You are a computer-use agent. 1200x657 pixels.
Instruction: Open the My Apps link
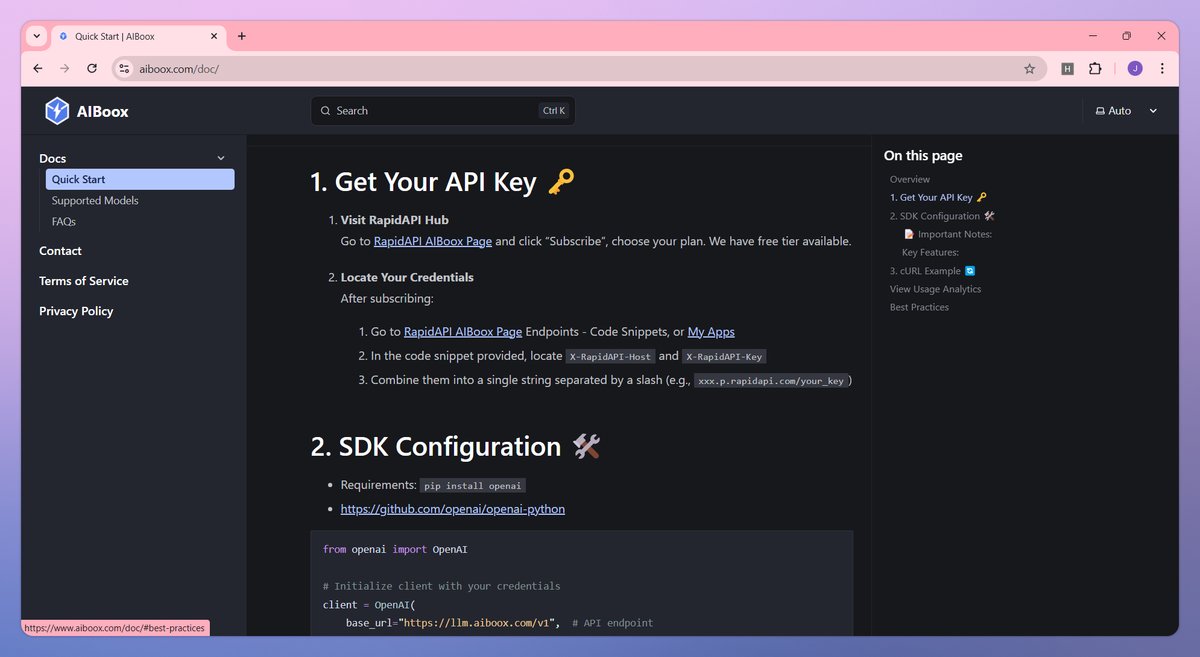coord(711,332)
